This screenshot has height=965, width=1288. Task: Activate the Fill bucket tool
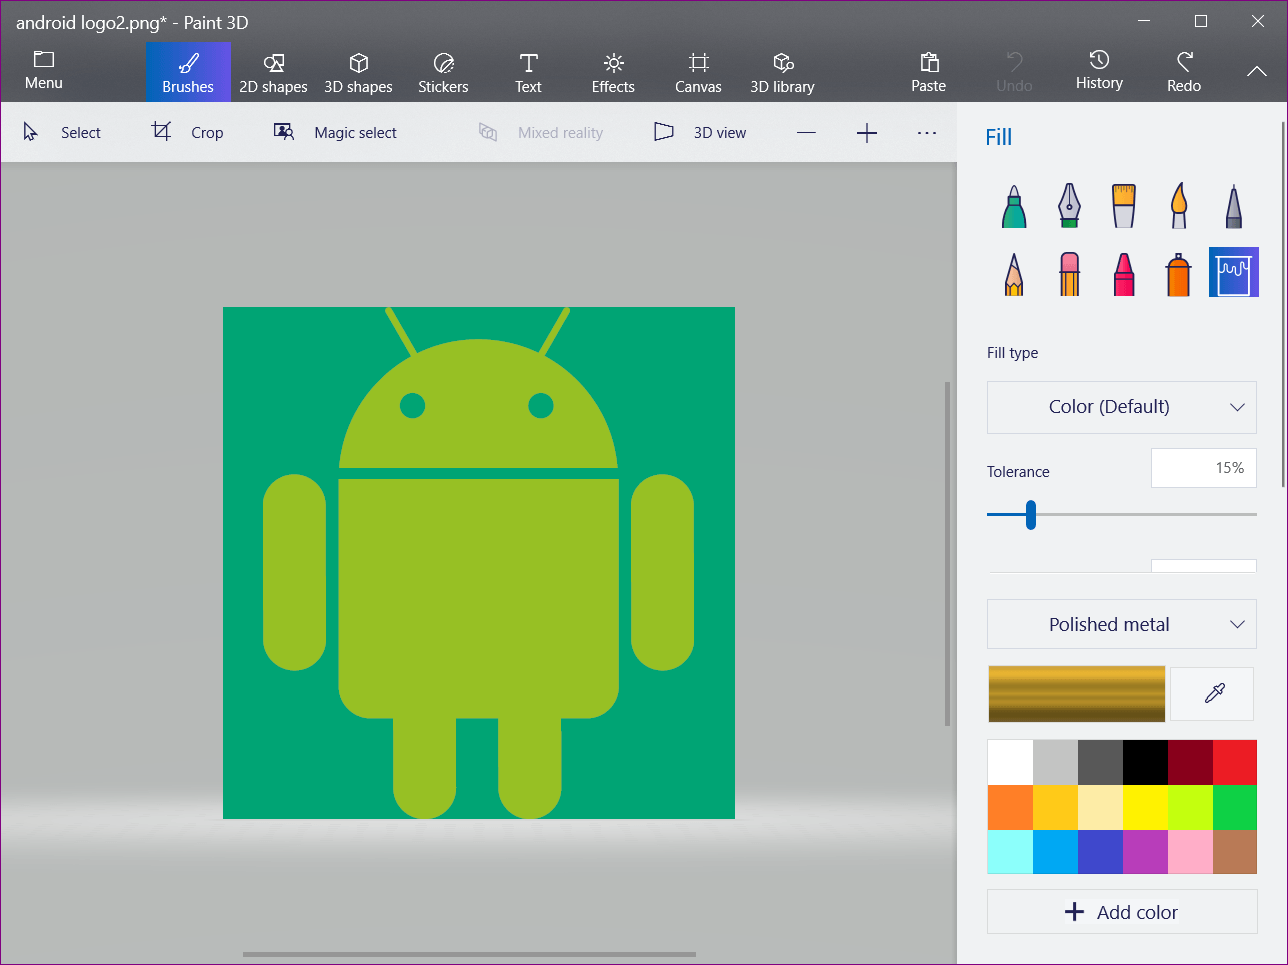pyautogui.click(x=1233, y=273)
